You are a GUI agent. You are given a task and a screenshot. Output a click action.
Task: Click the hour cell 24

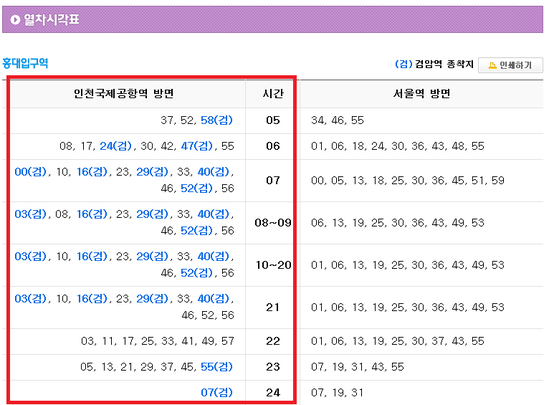pyautogui.click(x=273, y=393)
